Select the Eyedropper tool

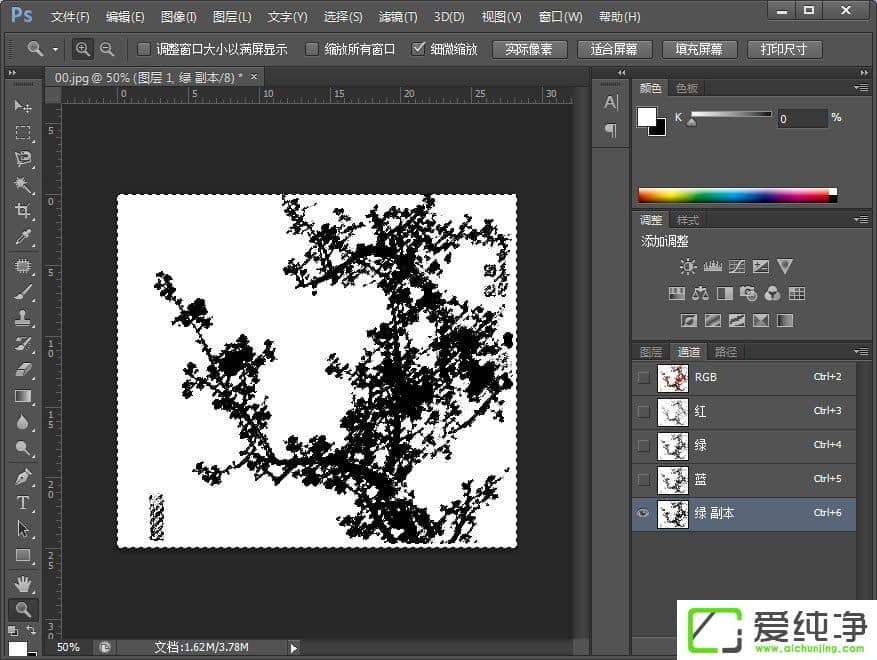coord(23,237)
